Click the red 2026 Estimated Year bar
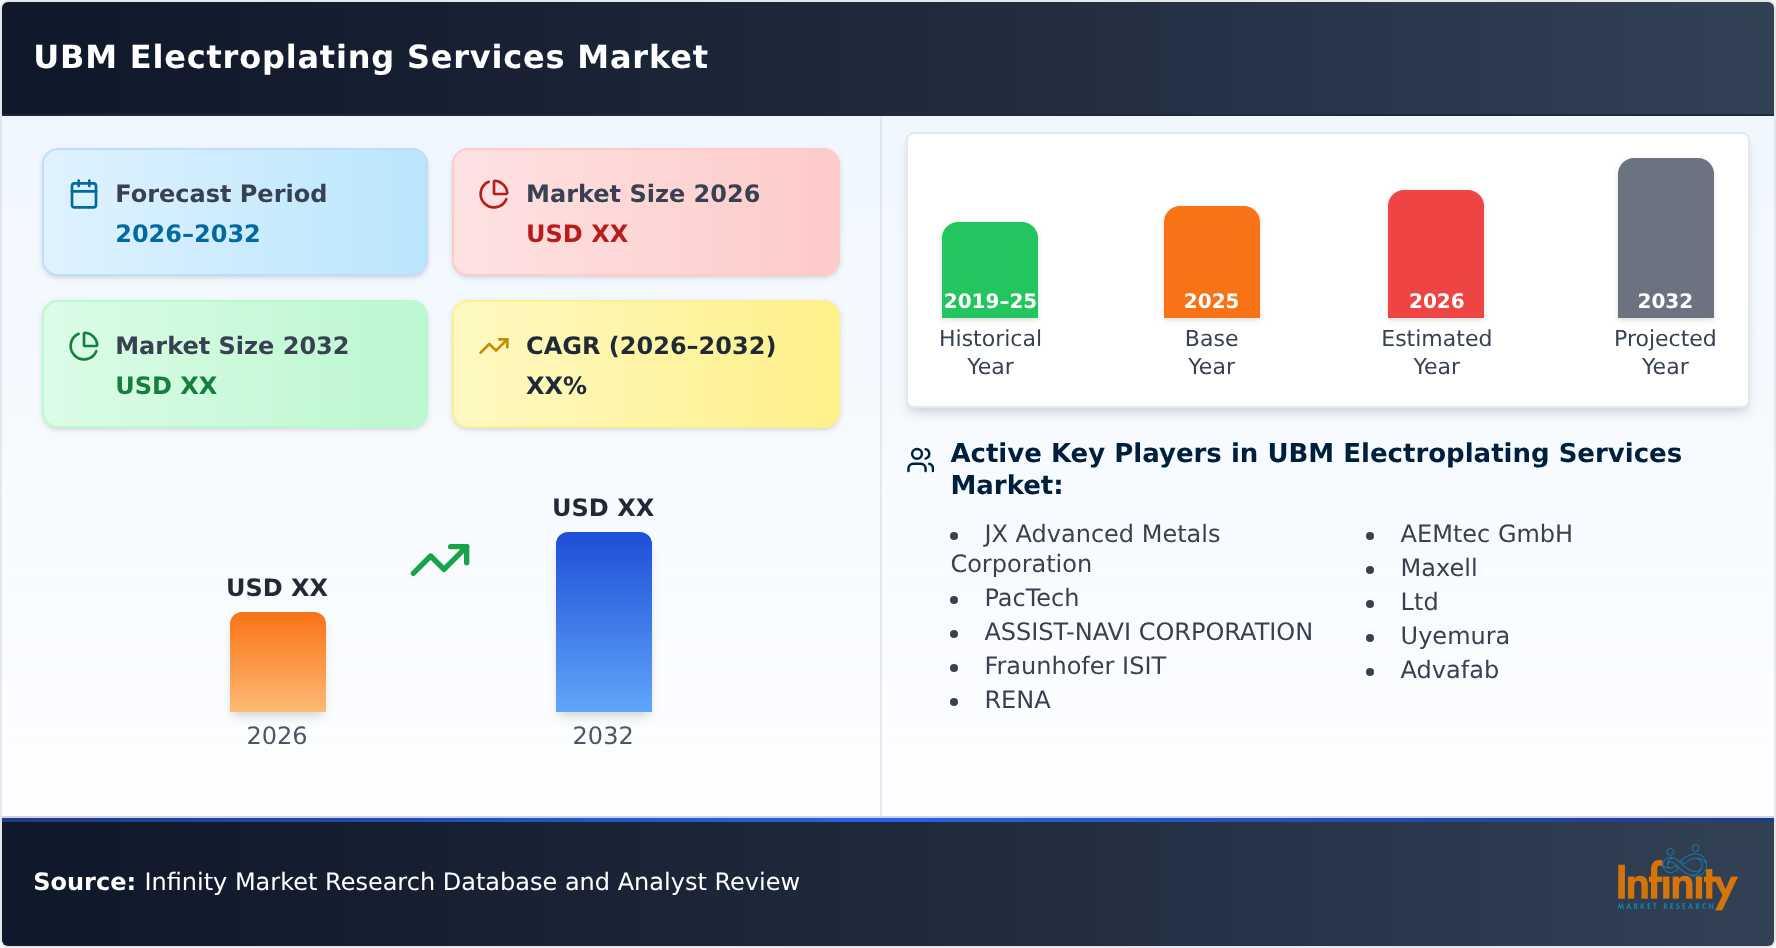Image resolution: width=1776 pixels, height=948 pixels. tap(1436, 254)
